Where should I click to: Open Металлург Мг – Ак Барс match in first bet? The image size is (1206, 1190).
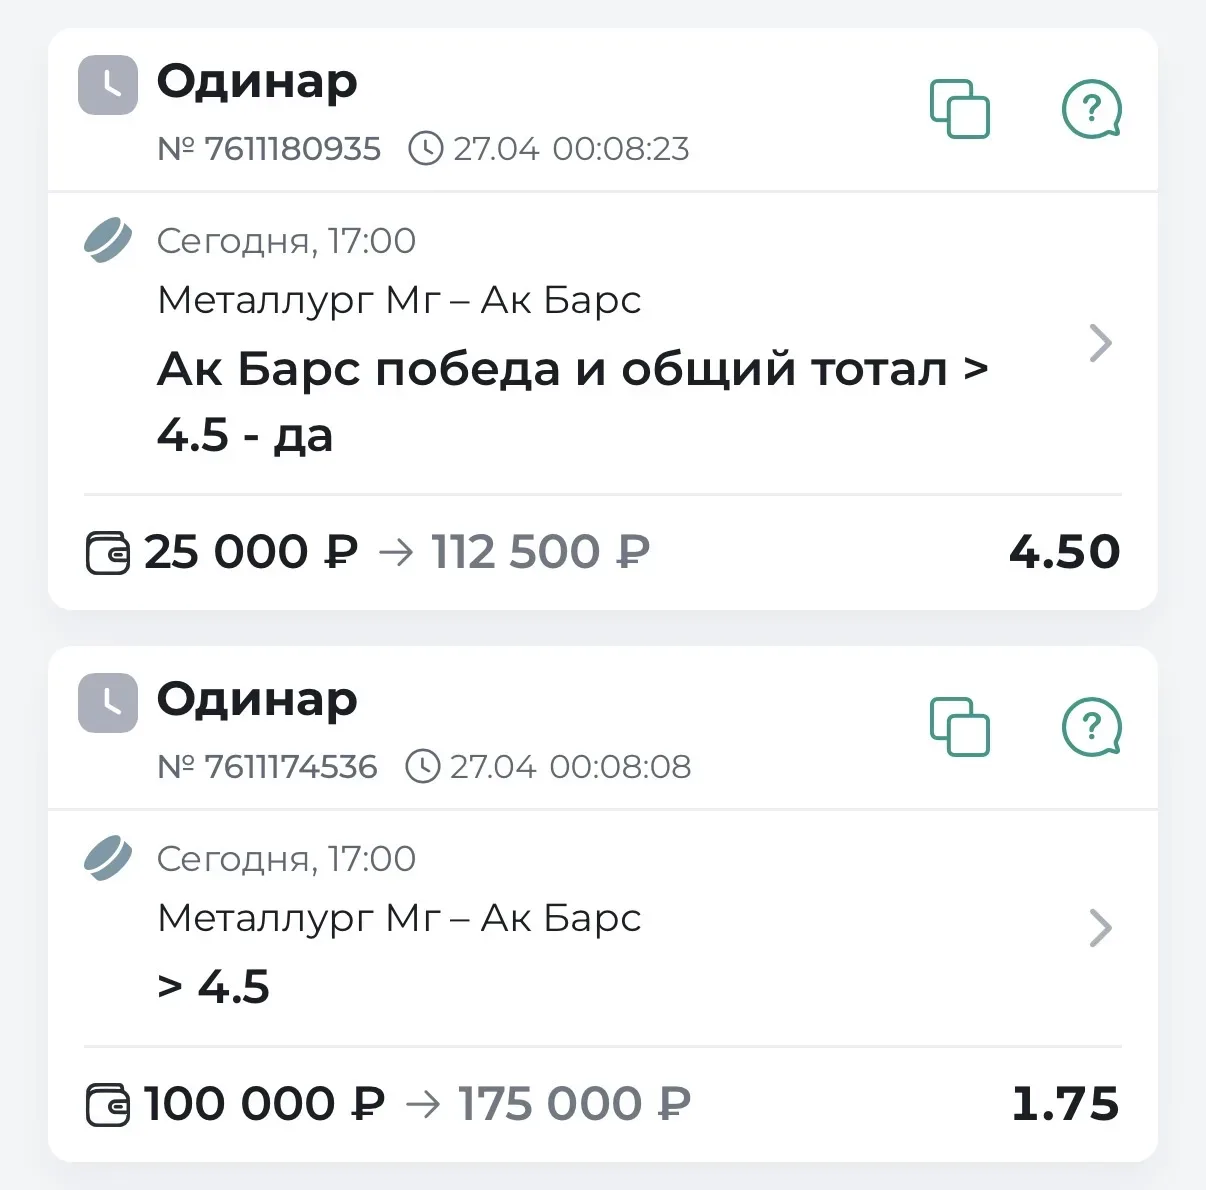(x=399, y=300)
